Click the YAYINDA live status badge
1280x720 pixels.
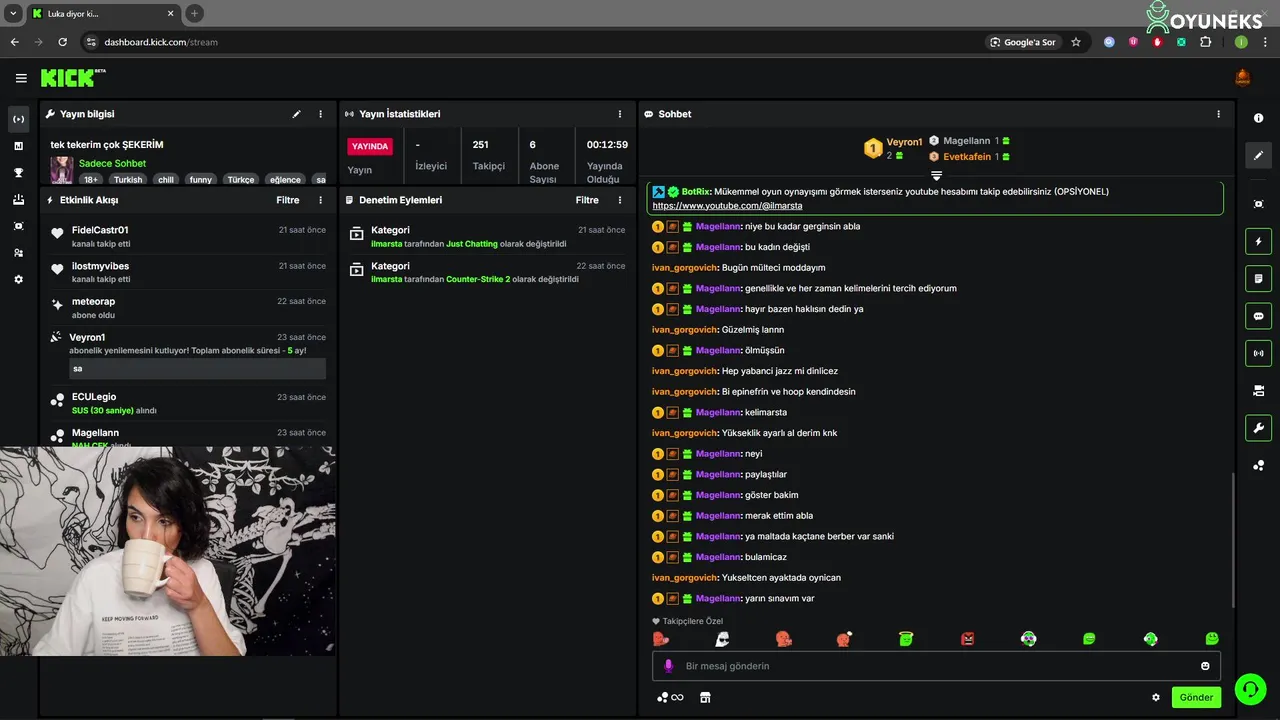coord(370,146)
